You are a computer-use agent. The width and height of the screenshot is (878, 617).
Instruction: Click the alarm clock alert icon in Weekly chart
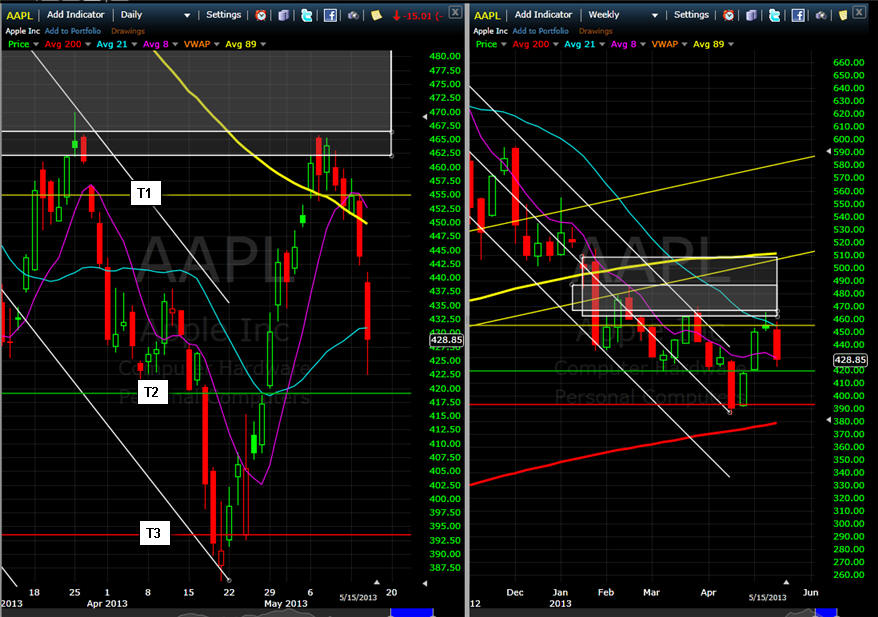728,15
